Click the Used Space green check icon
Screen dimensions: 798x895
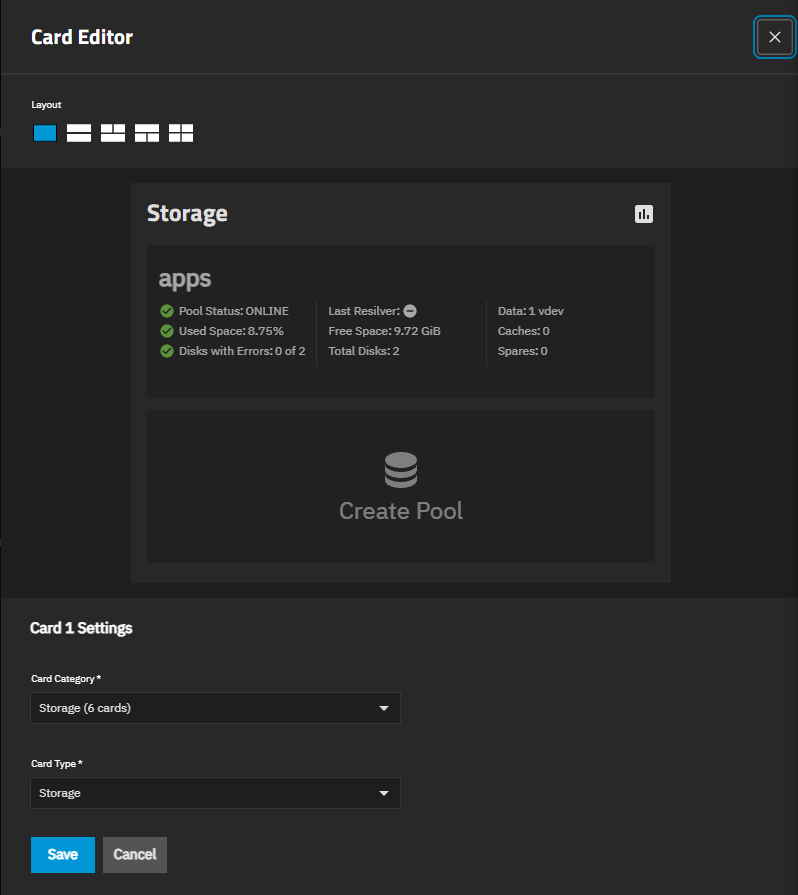point(167,331)
